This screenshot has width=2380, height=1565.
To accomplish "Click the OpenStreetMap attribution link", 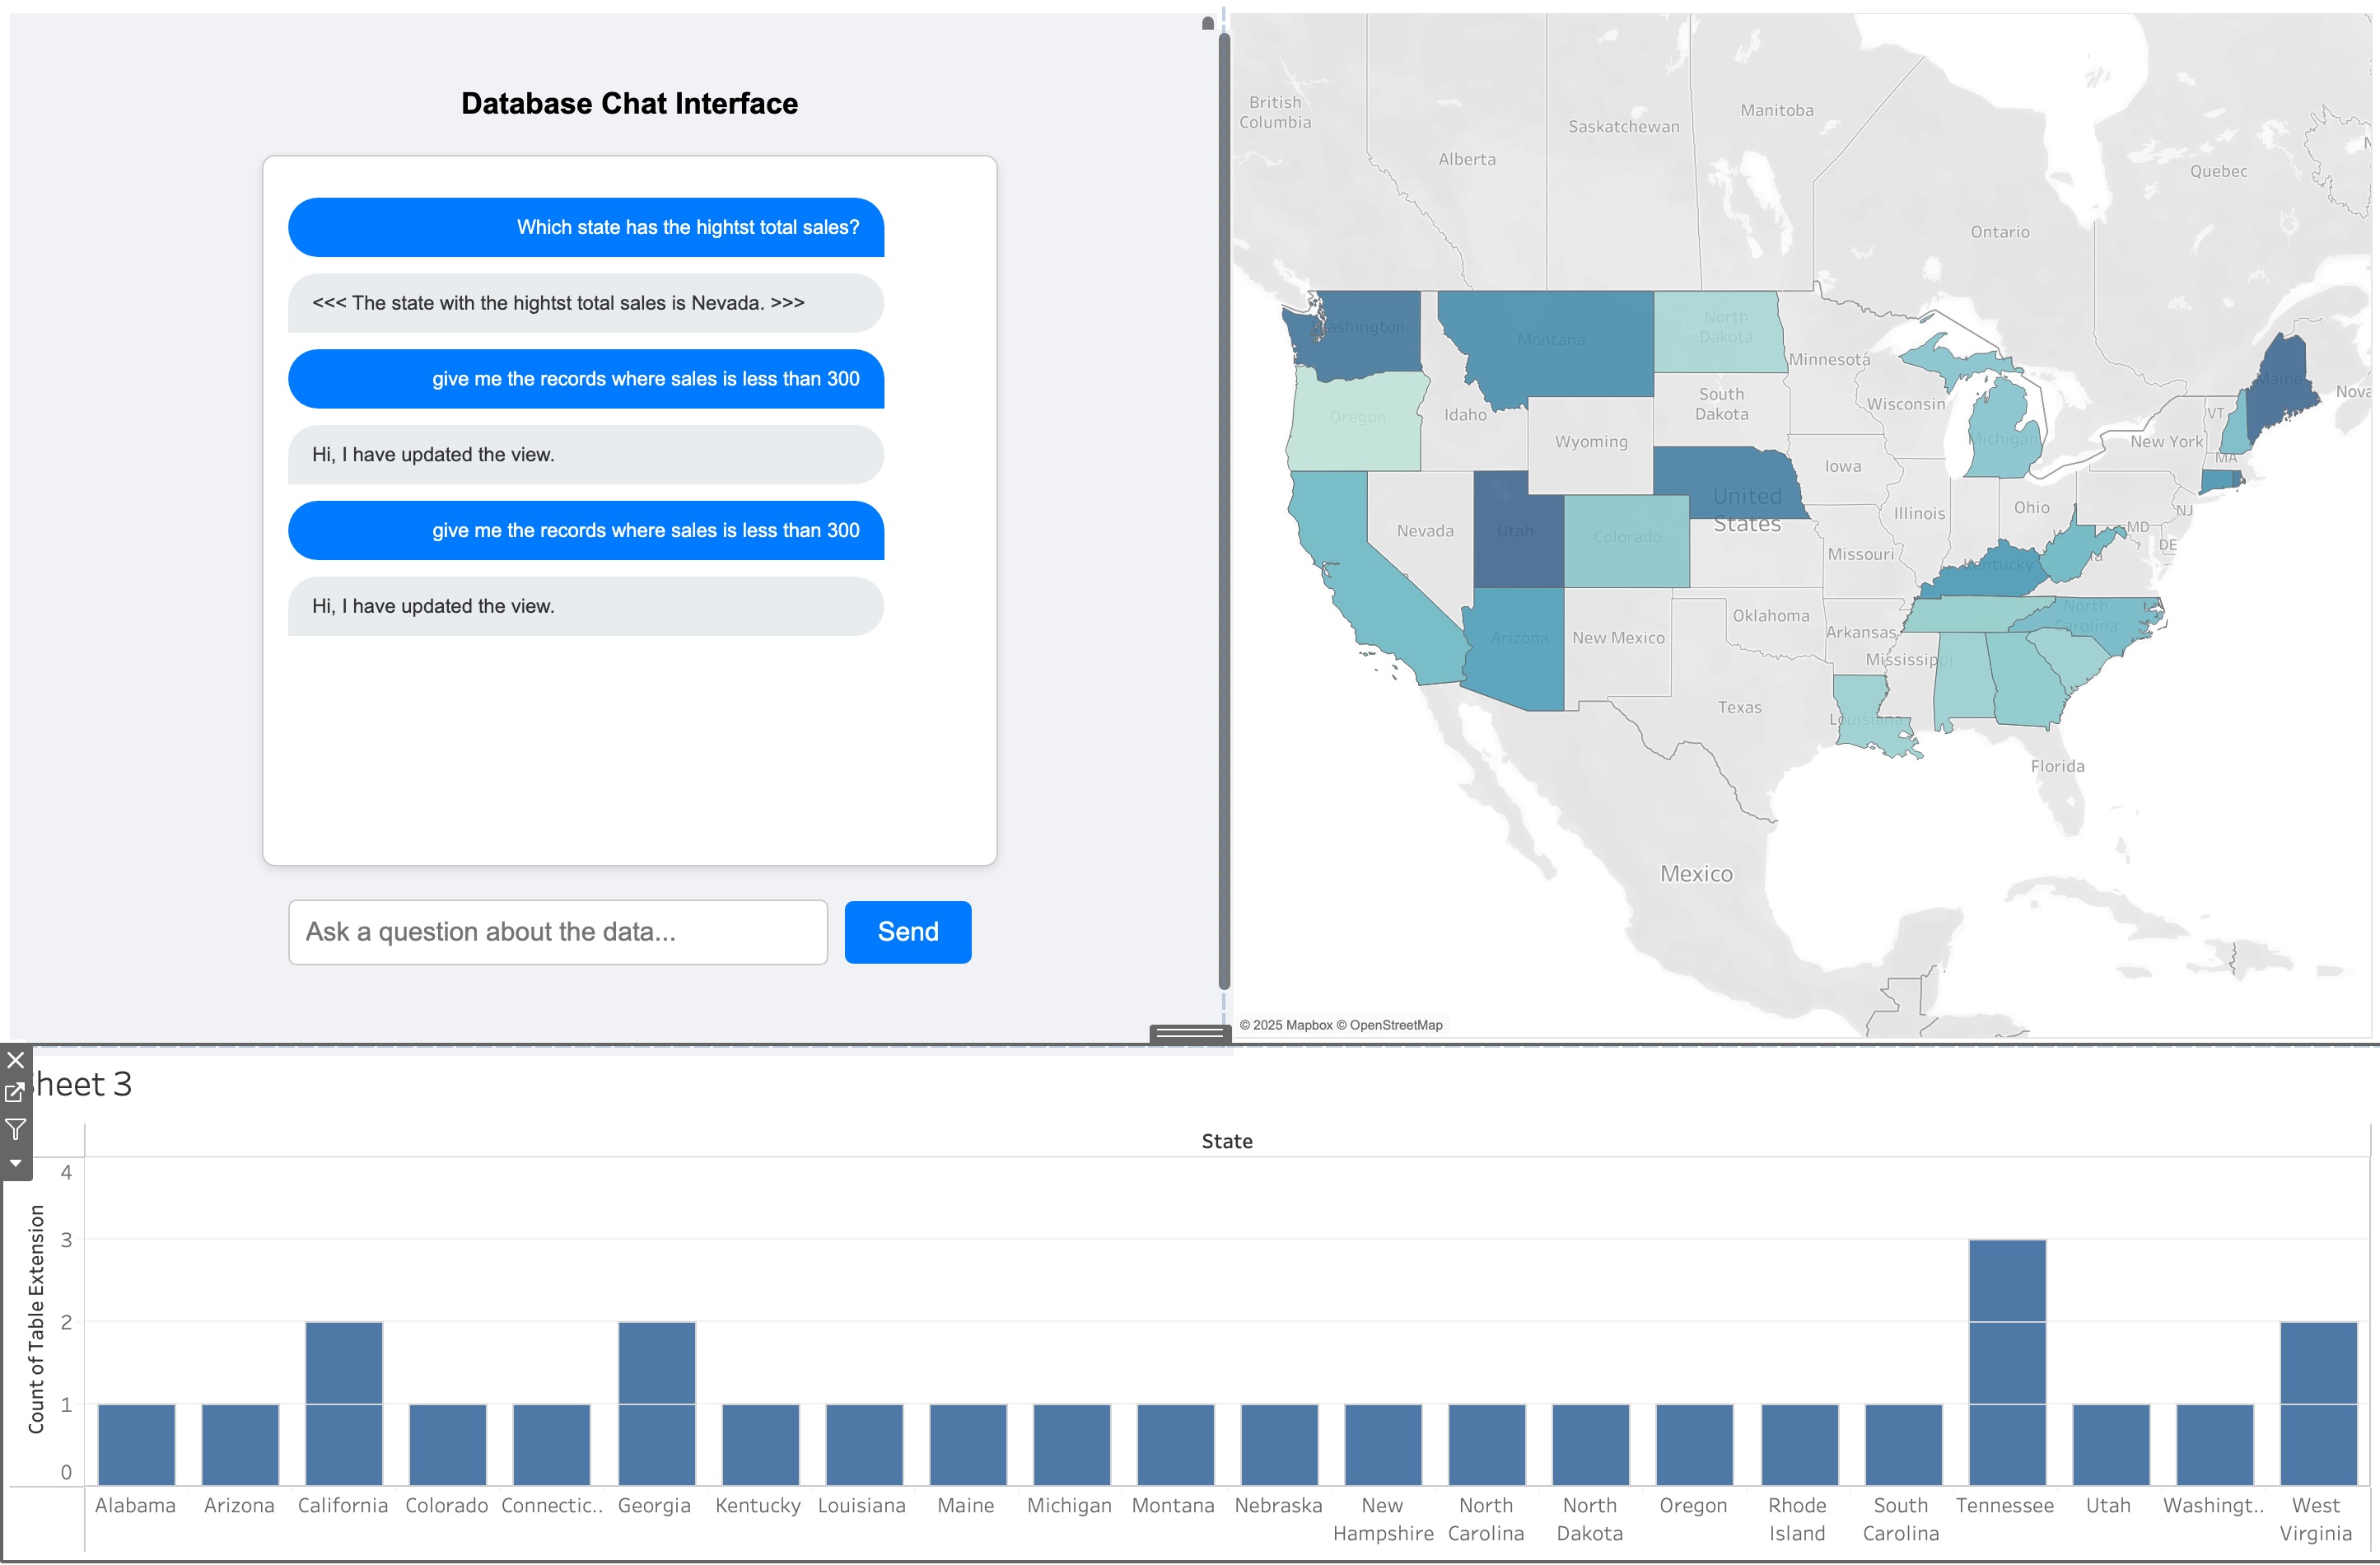I will [1396, 1025].
